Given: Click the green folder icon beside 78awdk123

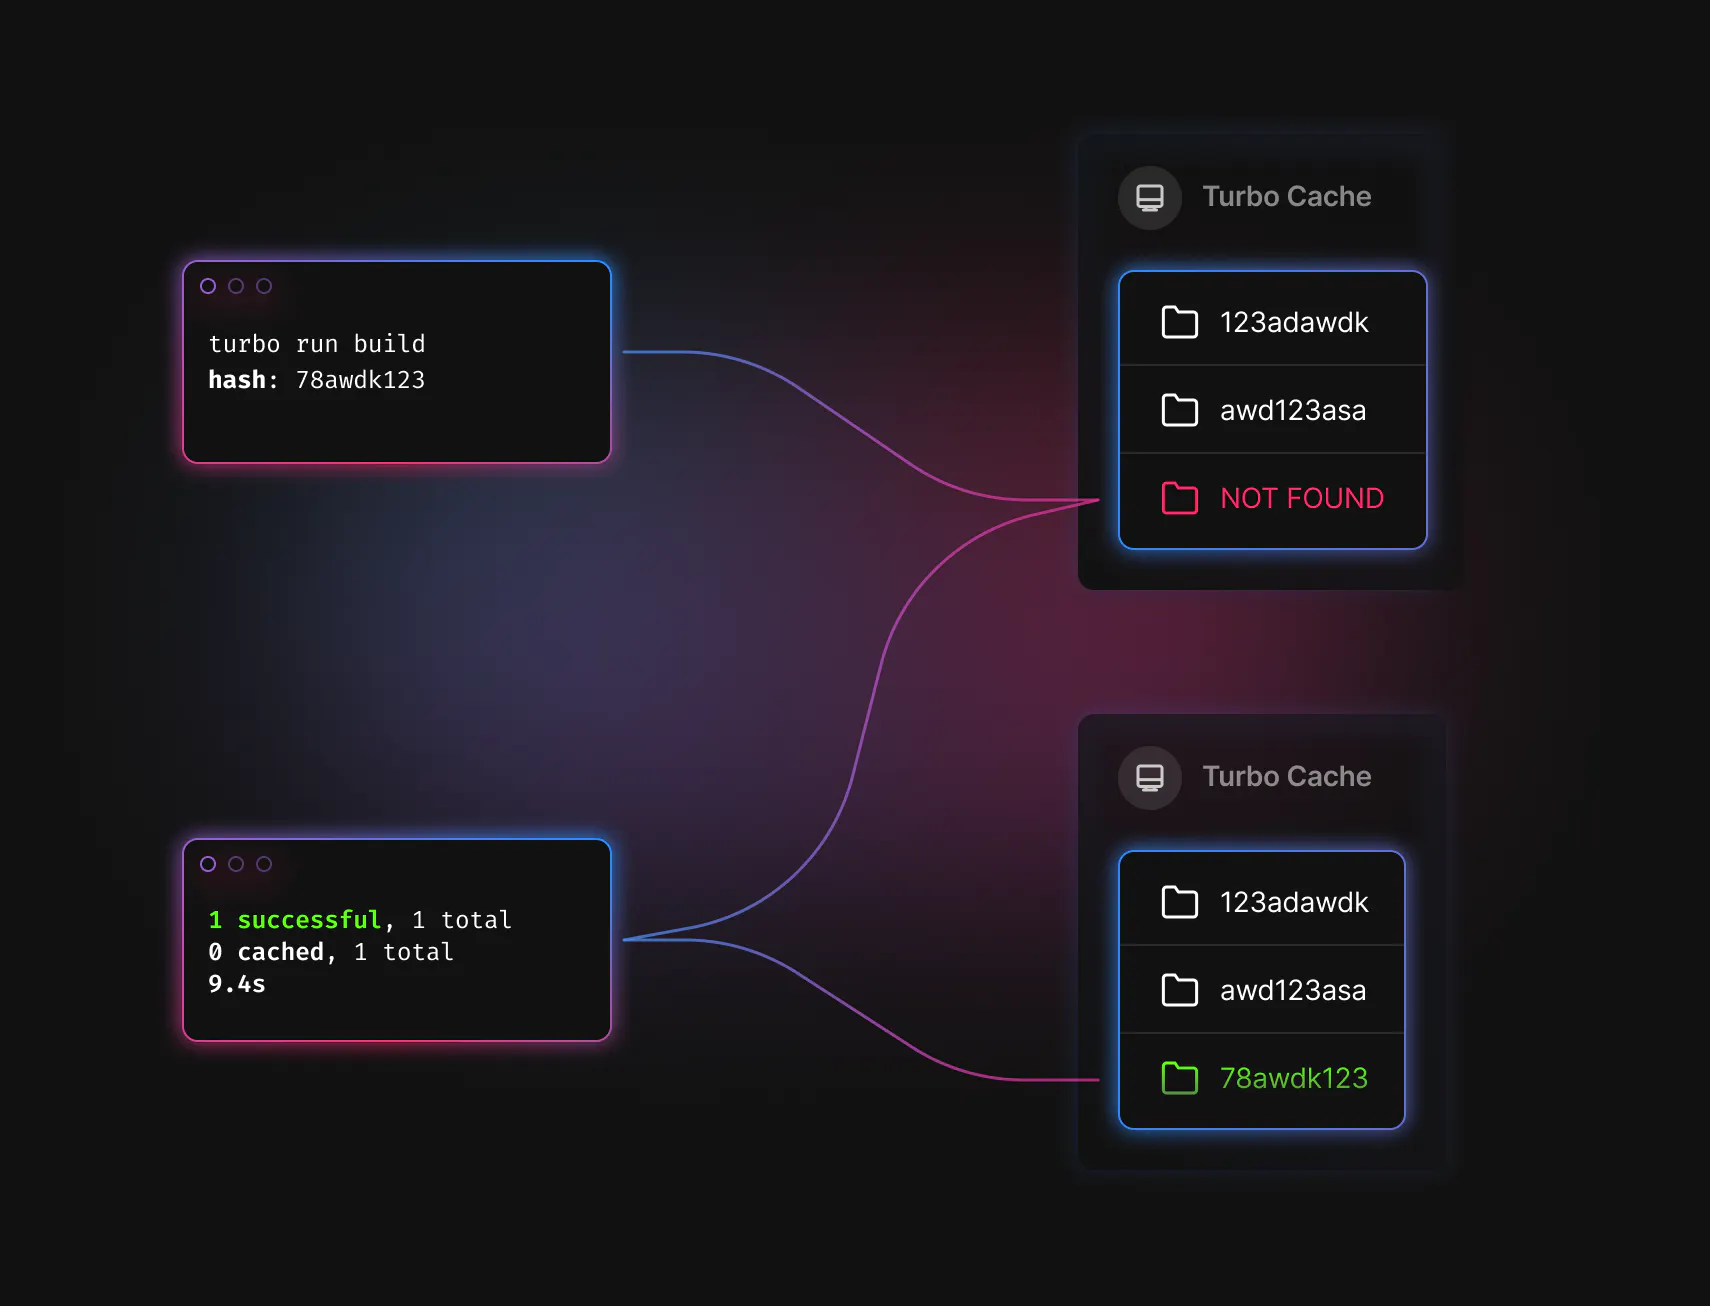Looking at the screenshot, I should tap(1180, 1078).
